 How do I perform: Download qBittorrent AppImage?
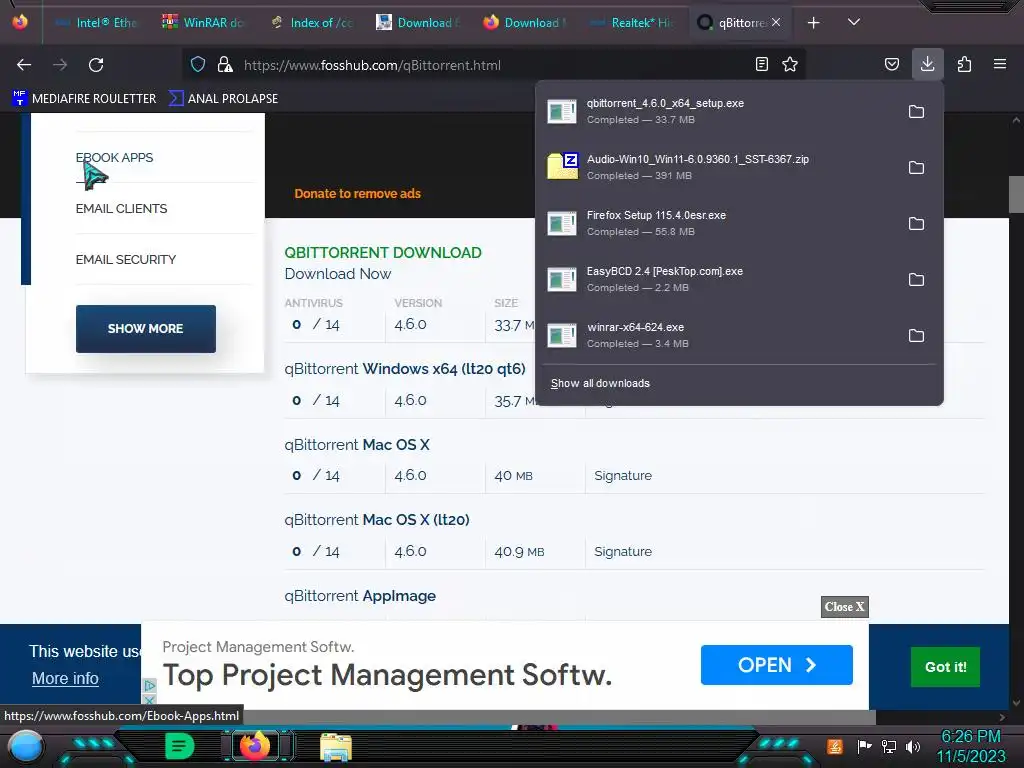click(360, 596)
